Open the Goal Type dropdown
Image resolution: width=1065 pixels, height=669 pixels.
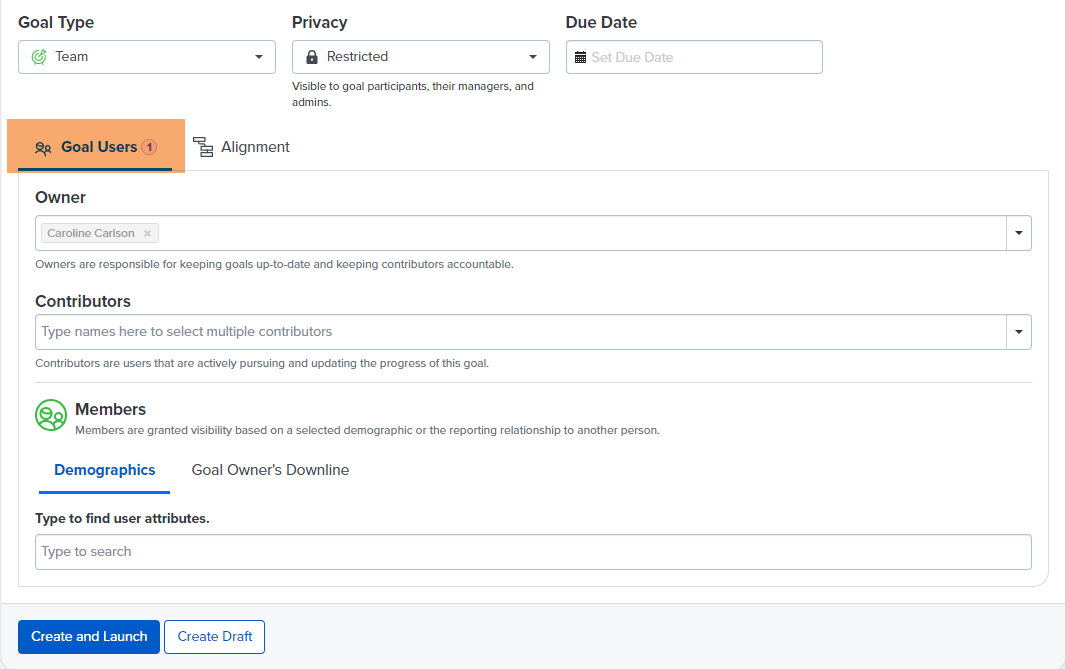(x=147, y=57)
